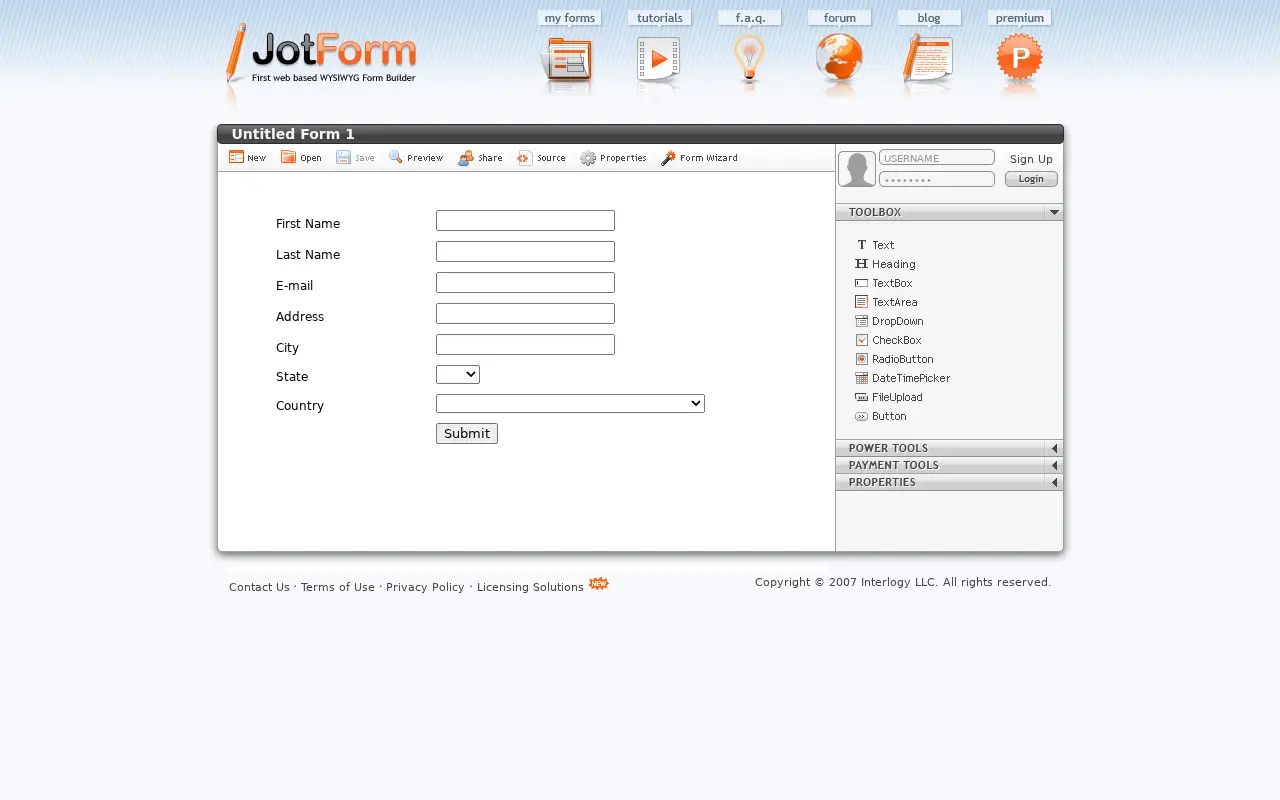Expand the Payment Tools panel
Image resolution: width=1280 pixels, height=800 pixels.
pos(1054,465)
